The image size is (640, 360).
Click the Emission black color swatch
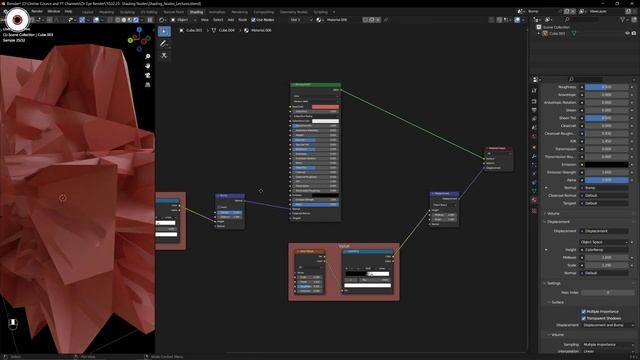(607, 164)
